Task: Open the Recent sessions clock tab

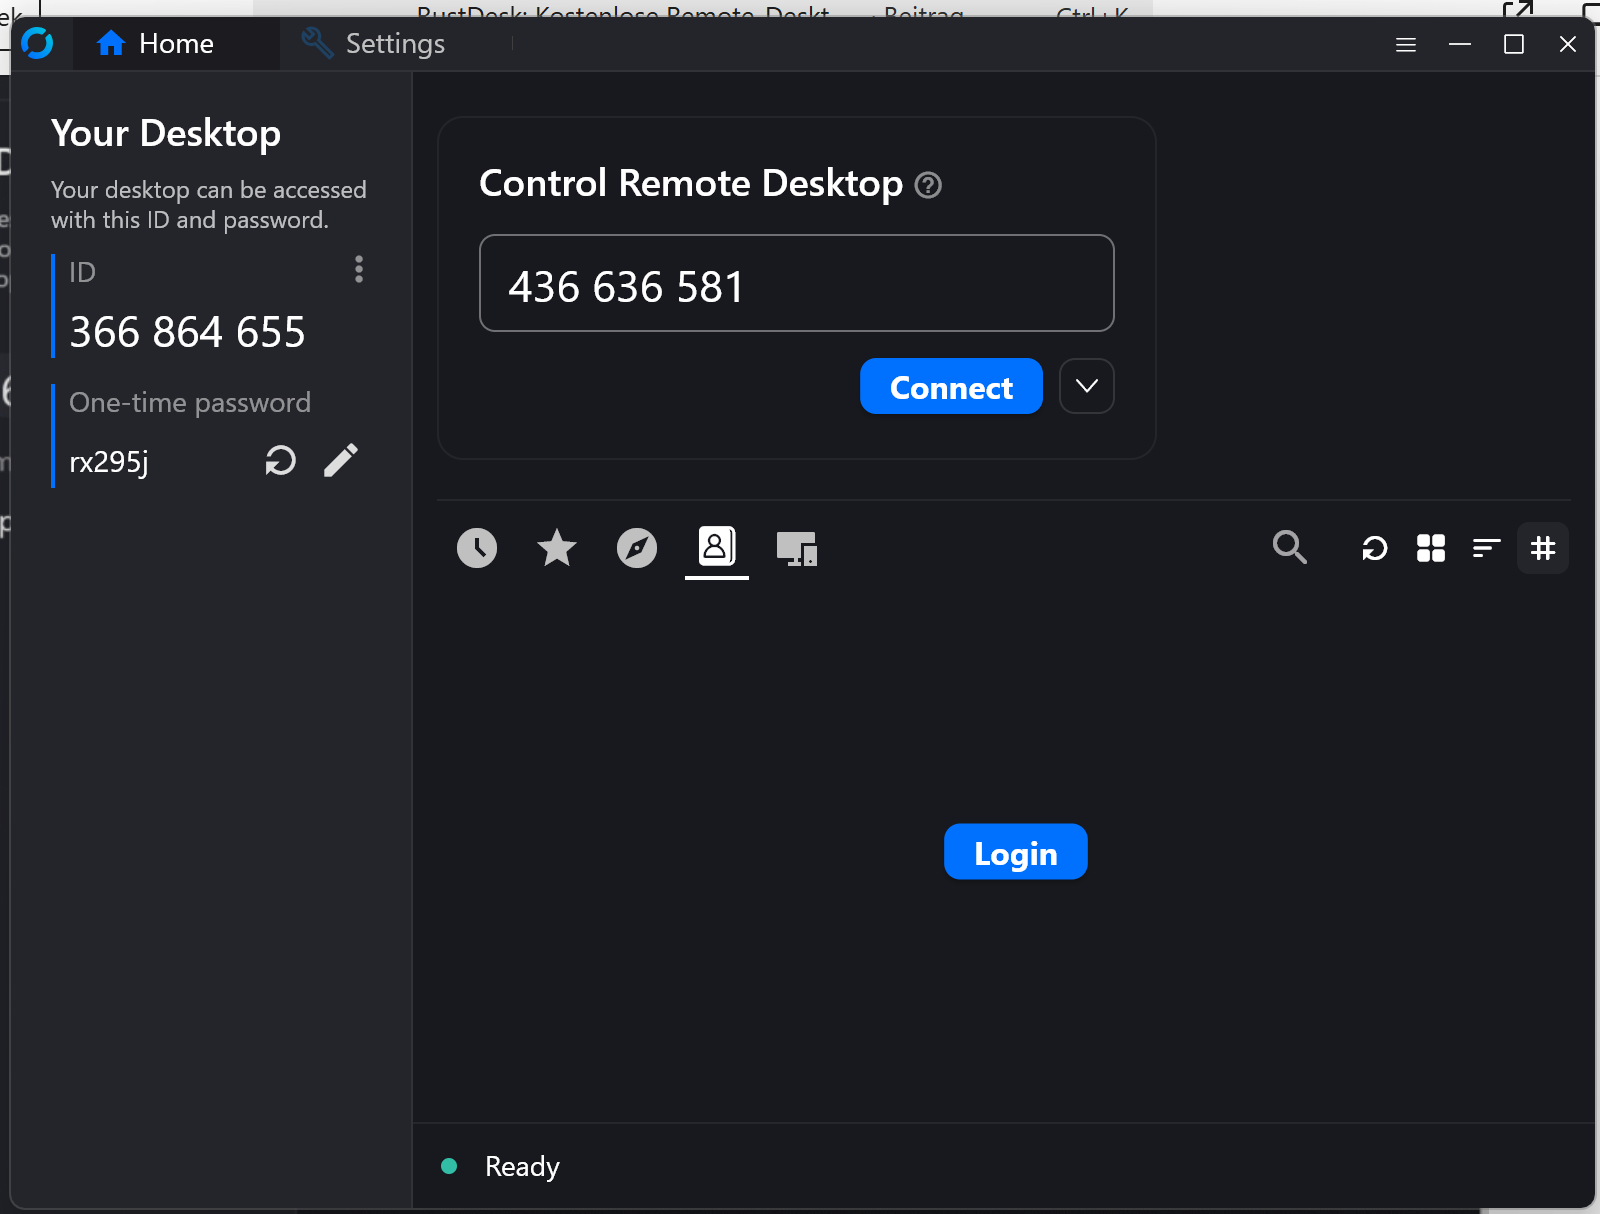Action: tap(477, 548)
